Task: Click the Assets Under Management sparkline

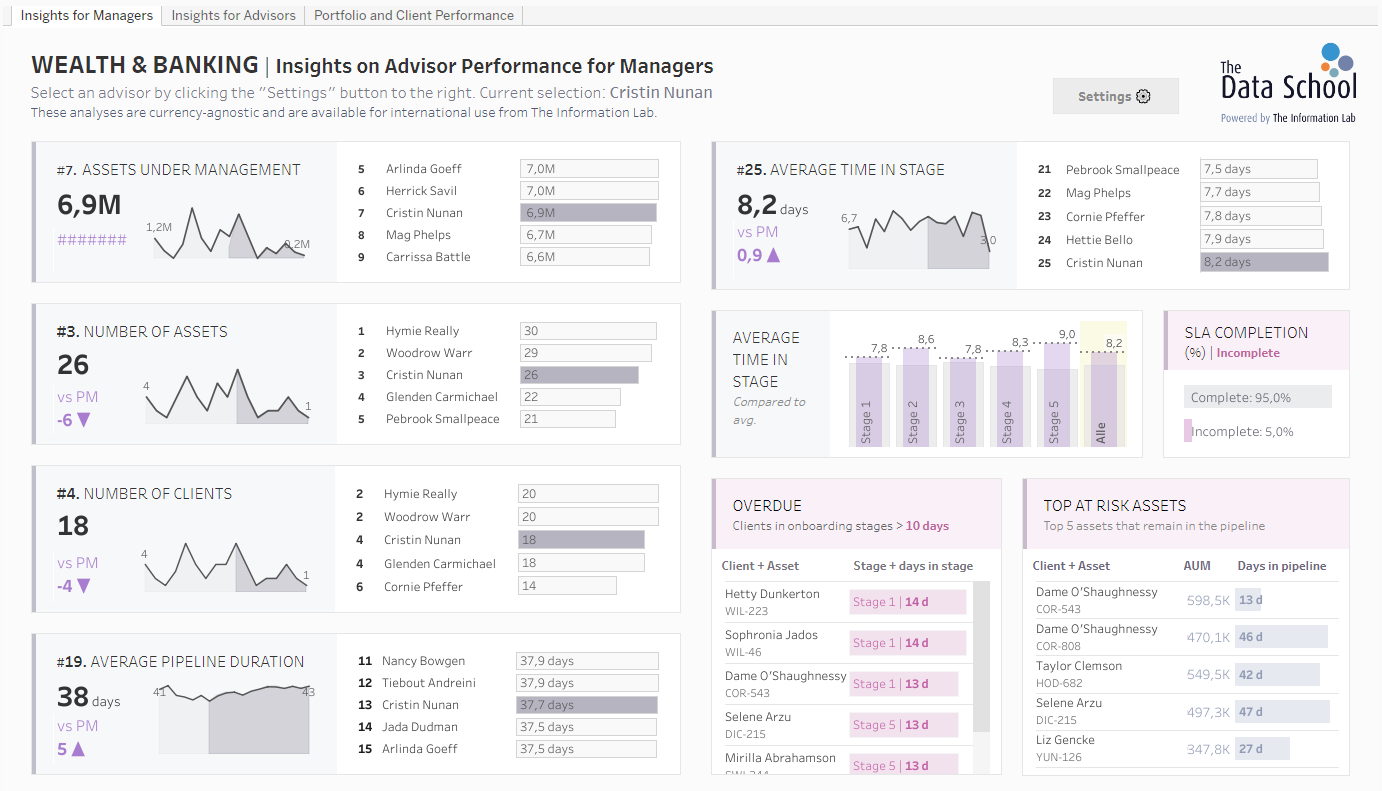Action: 229,233
